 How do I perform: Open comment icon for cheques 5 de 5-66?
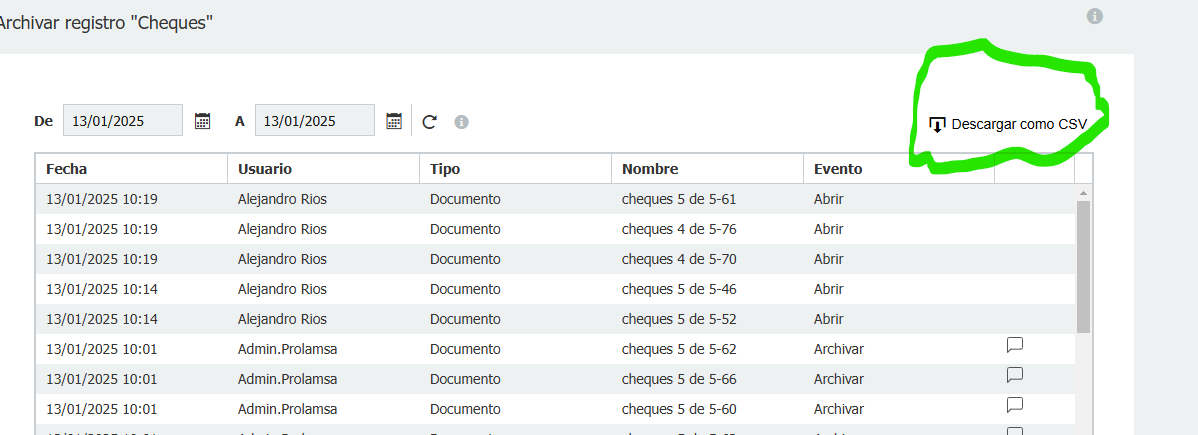pos(1014,376)
